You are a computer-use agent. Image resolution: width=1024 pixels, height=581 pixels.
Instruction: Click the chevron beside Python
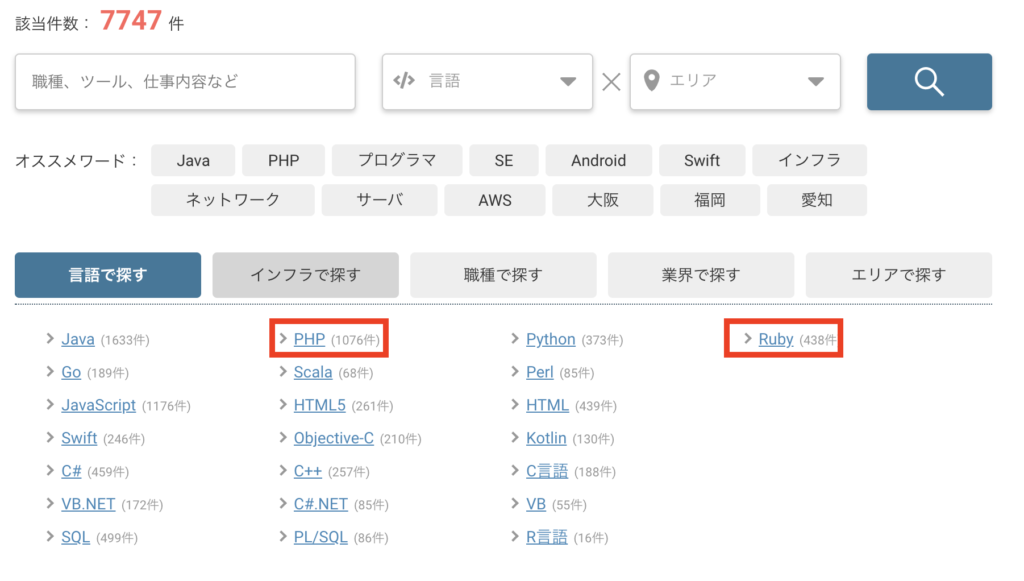(515, 338)
